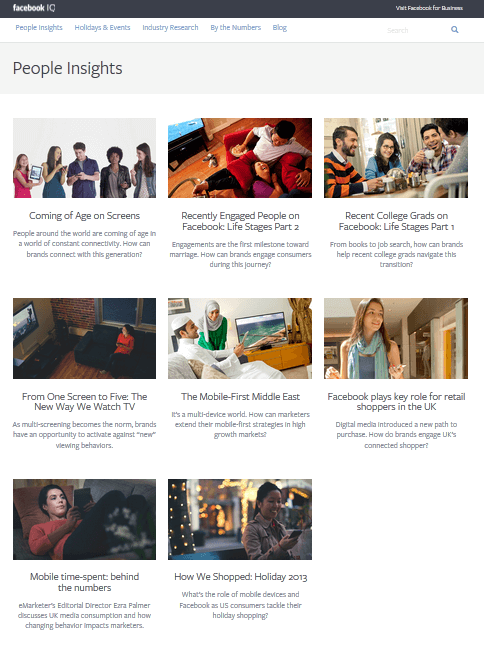Viewport: 484px width, 646px height.
Task: Click the search magnifier icon
Action: [x=454, y=30]
